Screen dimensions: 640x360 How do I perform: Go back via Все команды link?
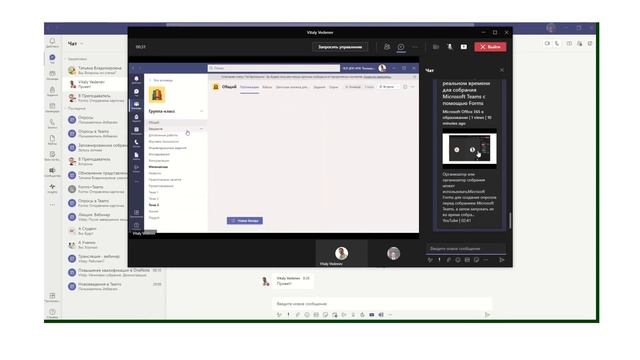pyautogui.click(x=161, y=80)
